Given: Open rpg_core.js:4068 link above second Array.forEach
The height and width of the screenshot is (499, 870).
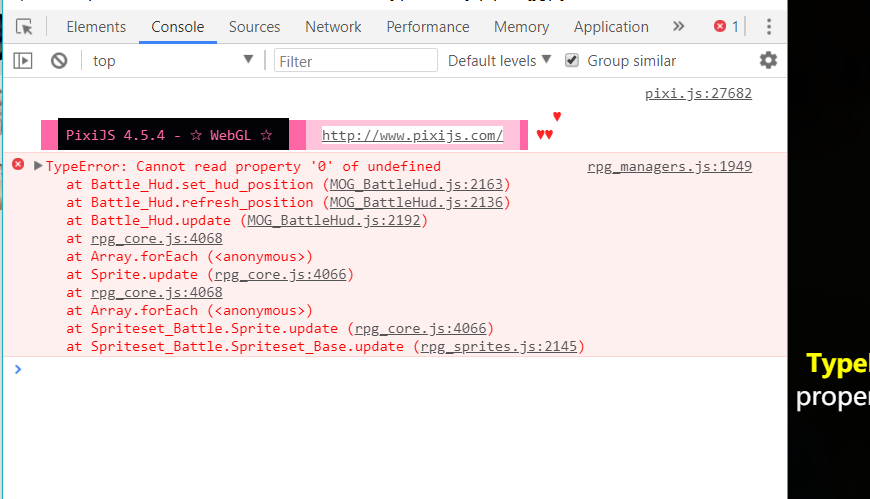Looking at the screenshot, I should 156,293.
